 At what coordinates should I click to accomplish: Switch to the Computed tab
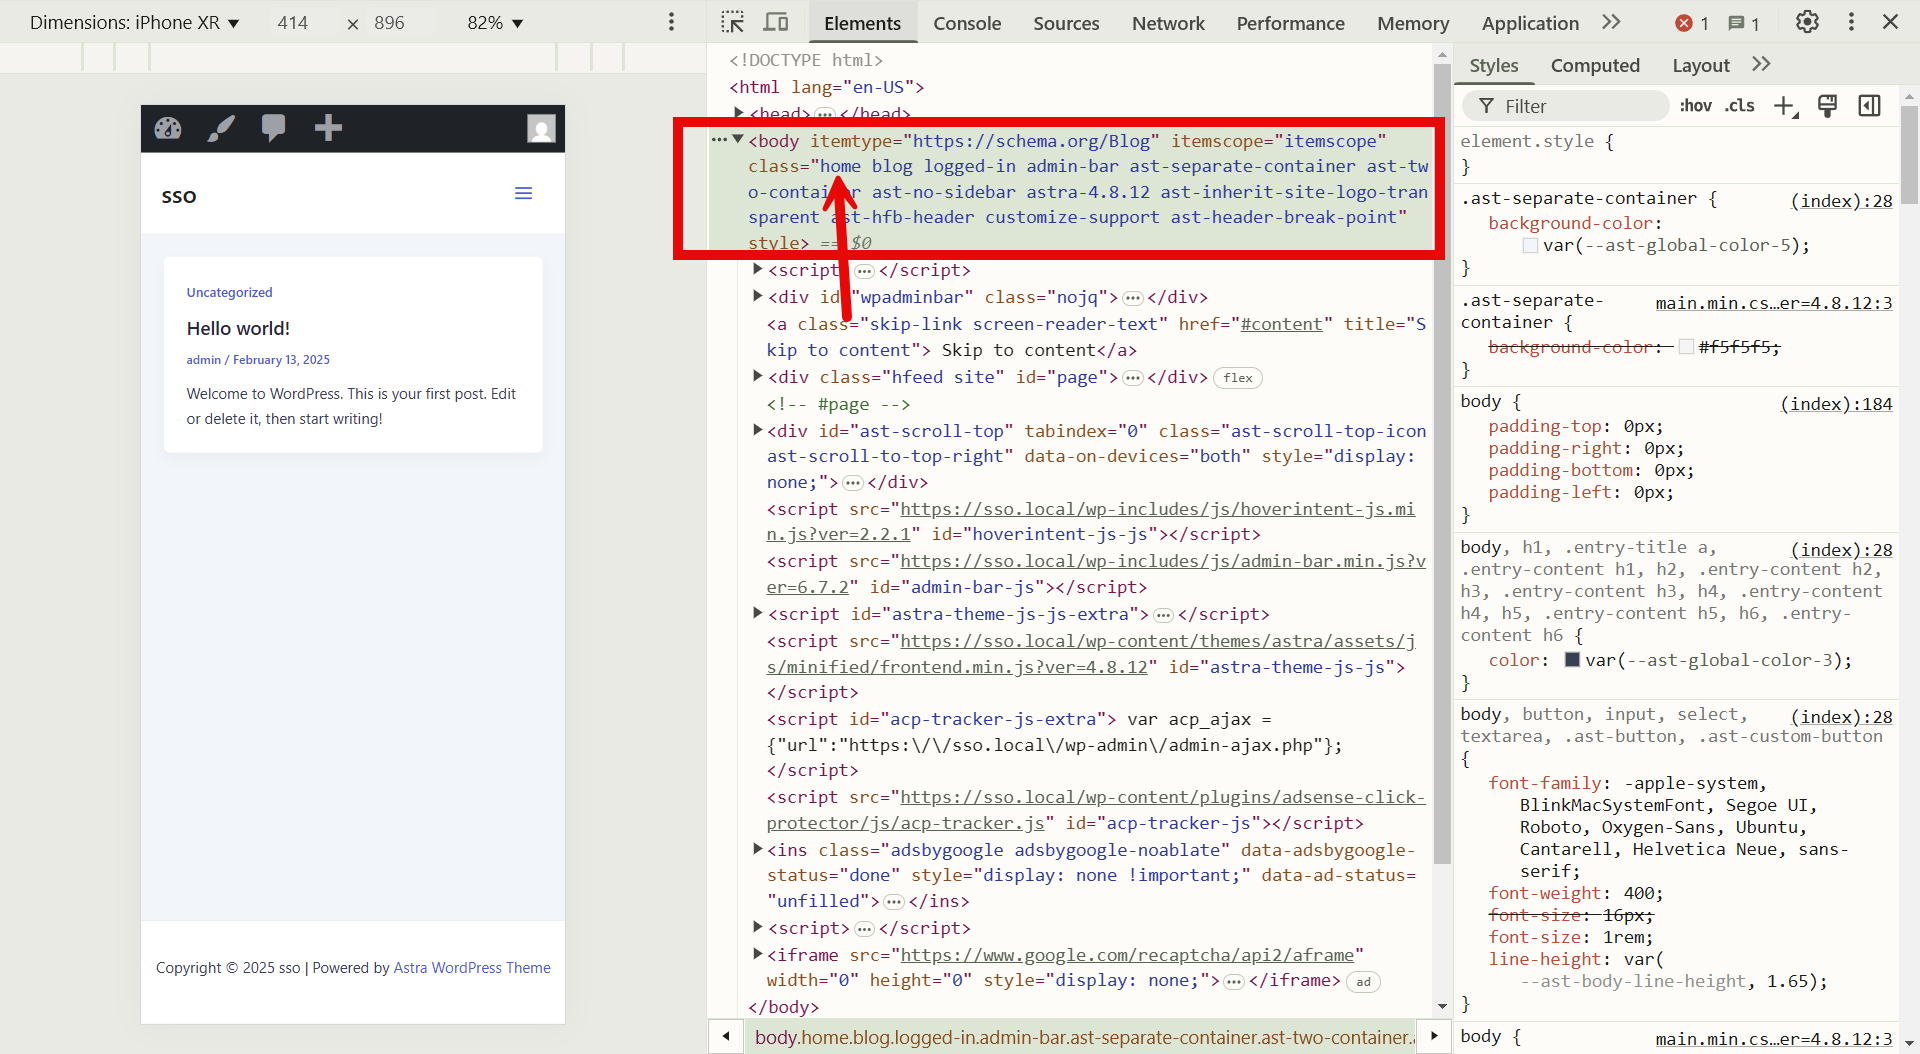click(x=1594, y=65)
